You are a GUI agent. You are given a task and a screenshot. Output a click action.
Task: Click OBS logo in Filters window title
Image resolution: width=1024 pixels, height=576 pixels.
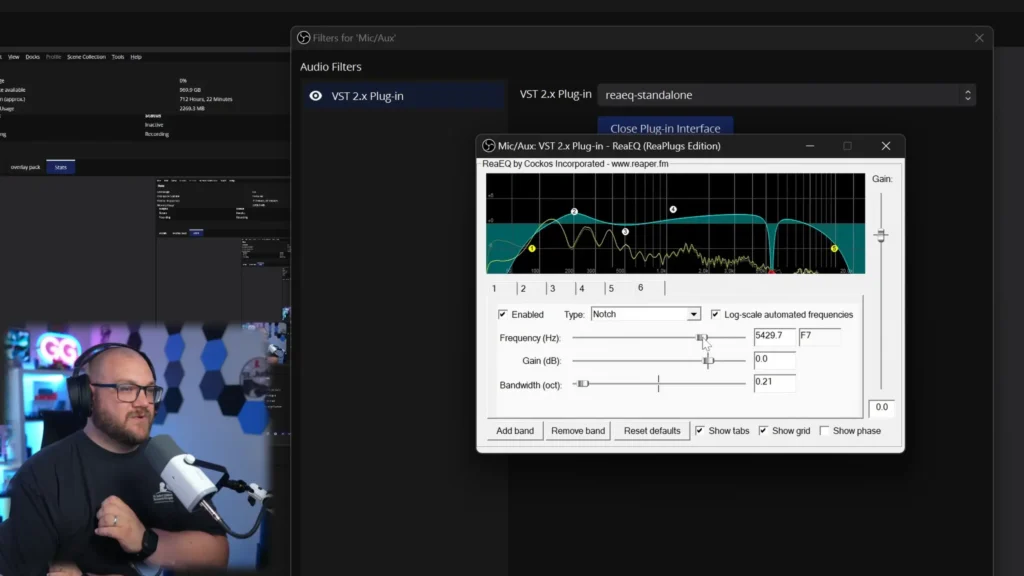tap(304, 38)
